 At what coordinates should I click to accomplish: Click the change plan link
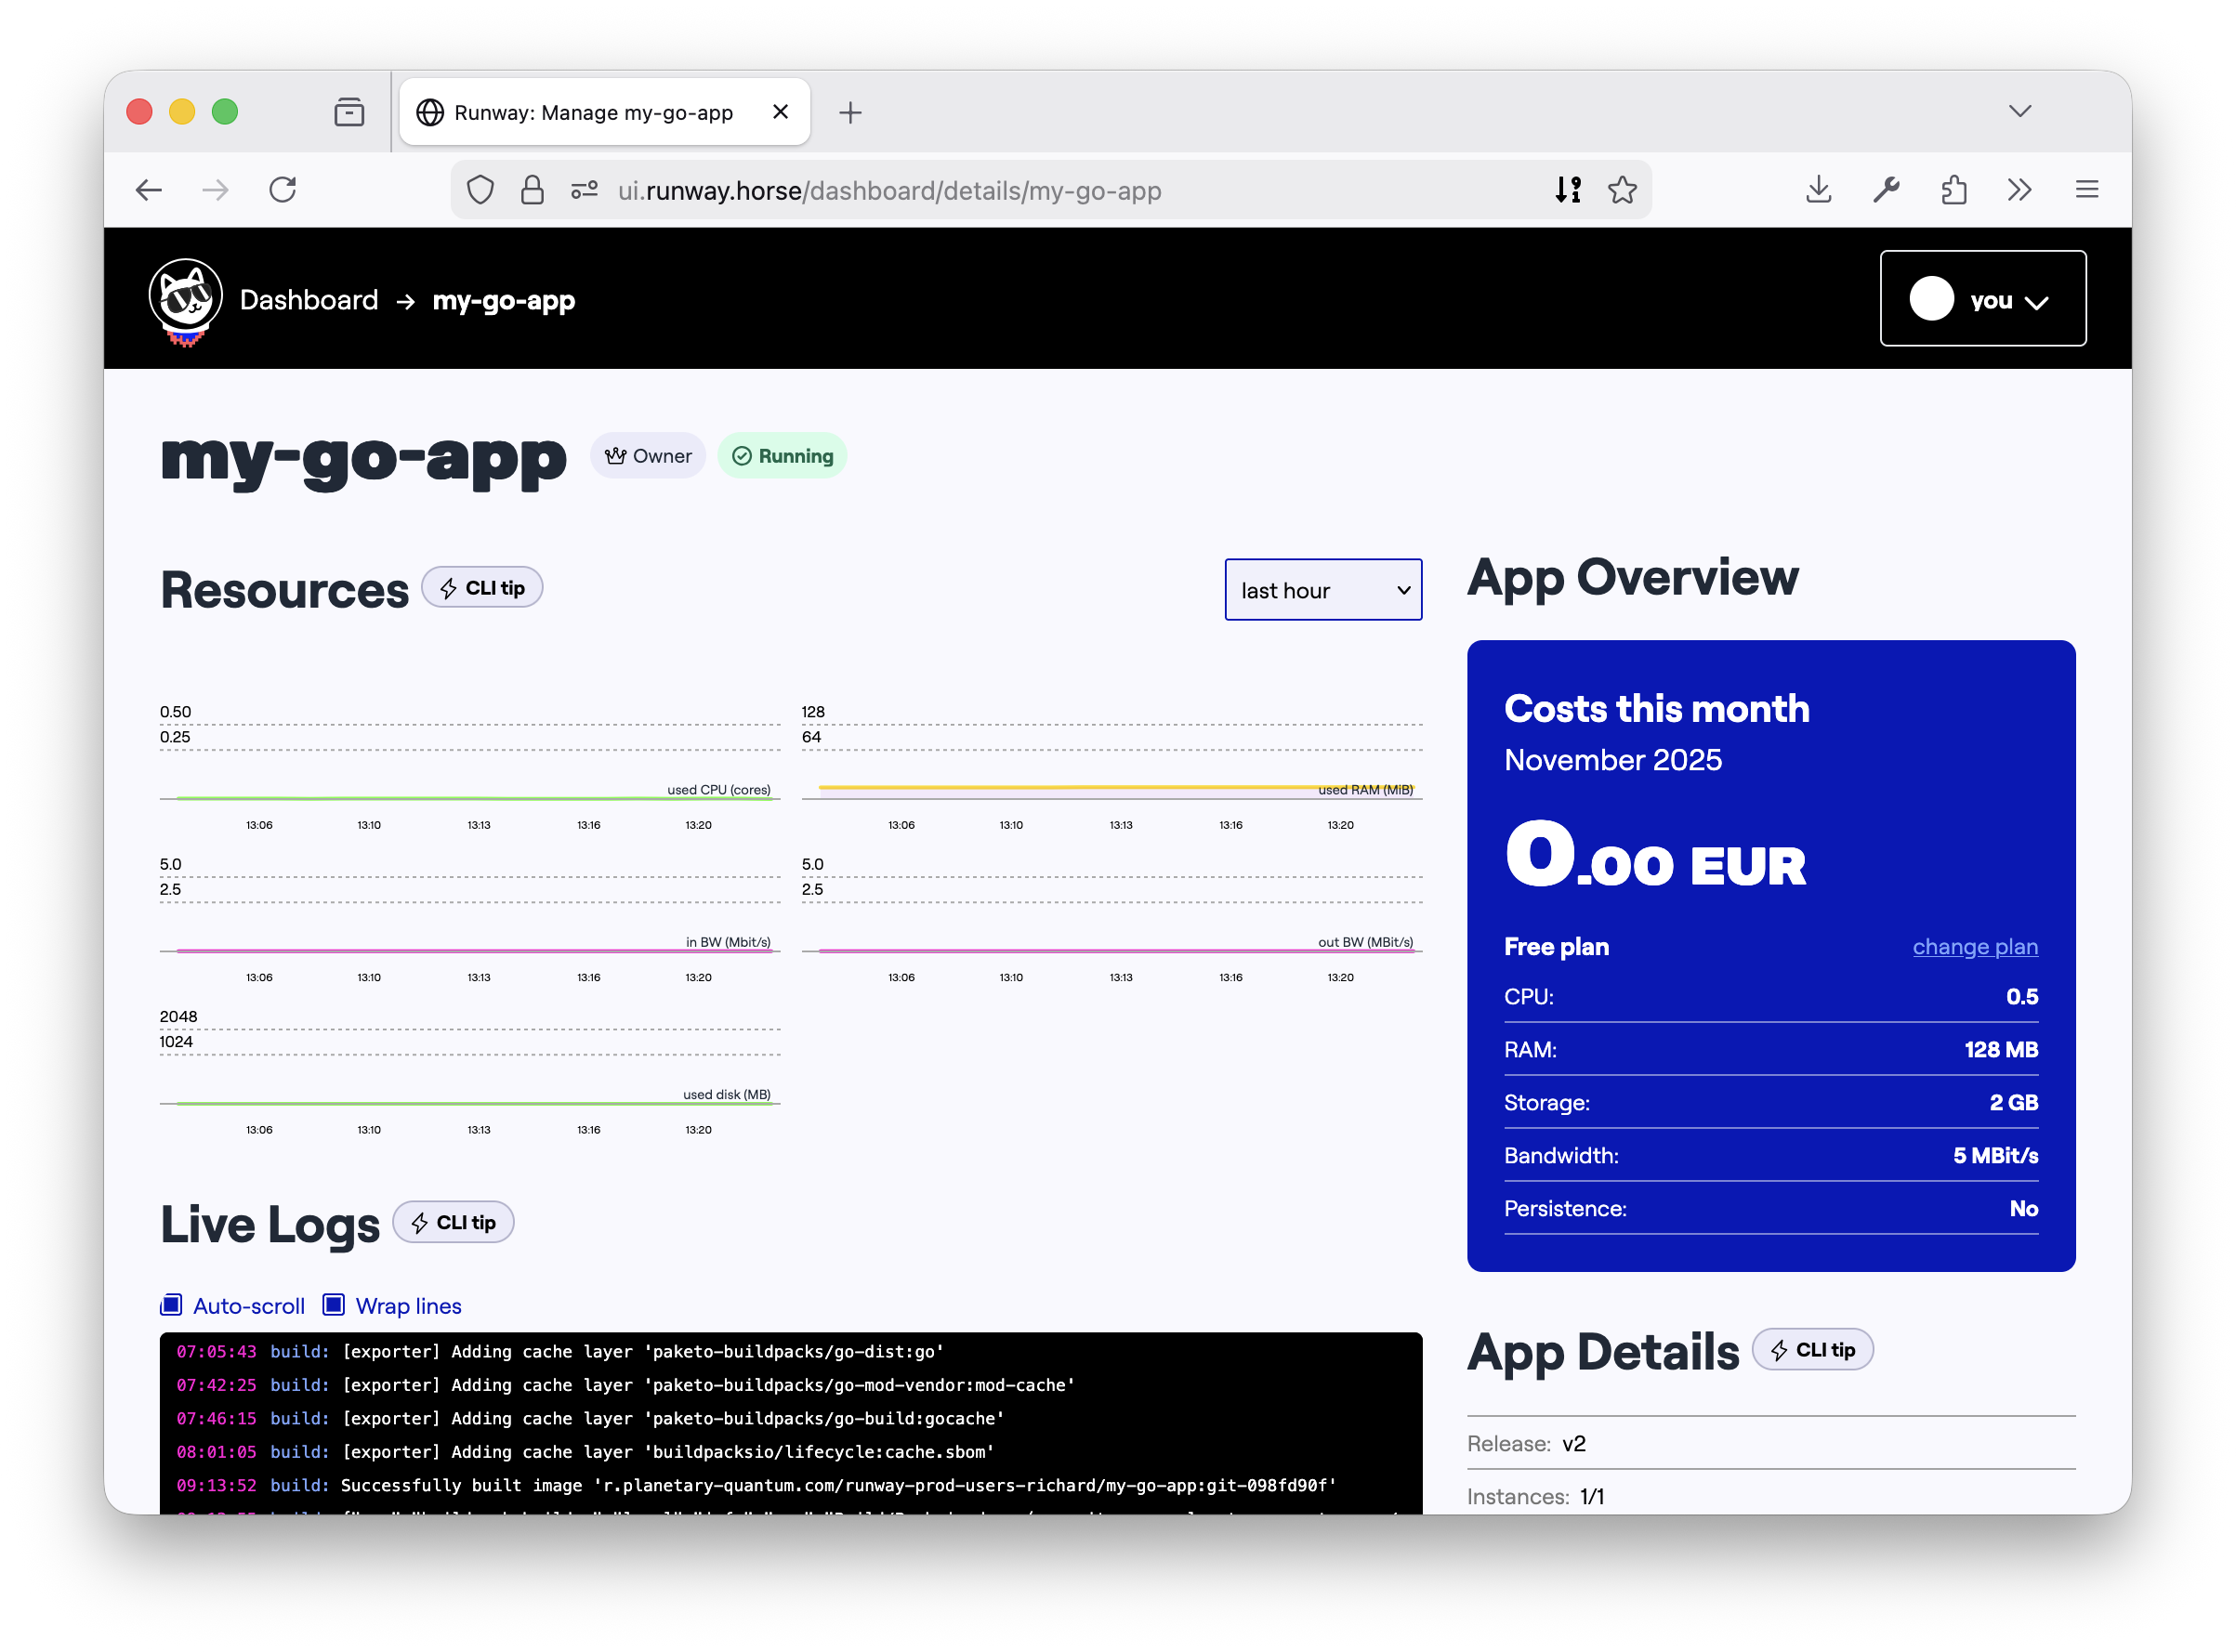[x=1974, y=946]
